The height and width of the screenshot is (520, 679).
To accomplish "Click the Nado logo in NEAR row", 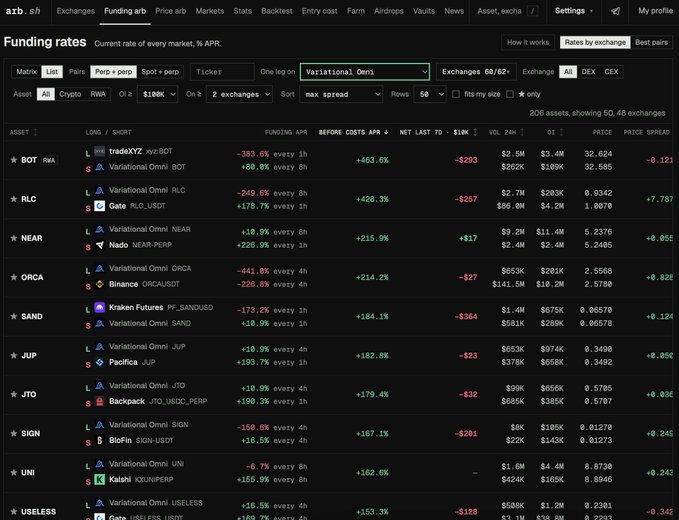I will (x=100, y=245).
